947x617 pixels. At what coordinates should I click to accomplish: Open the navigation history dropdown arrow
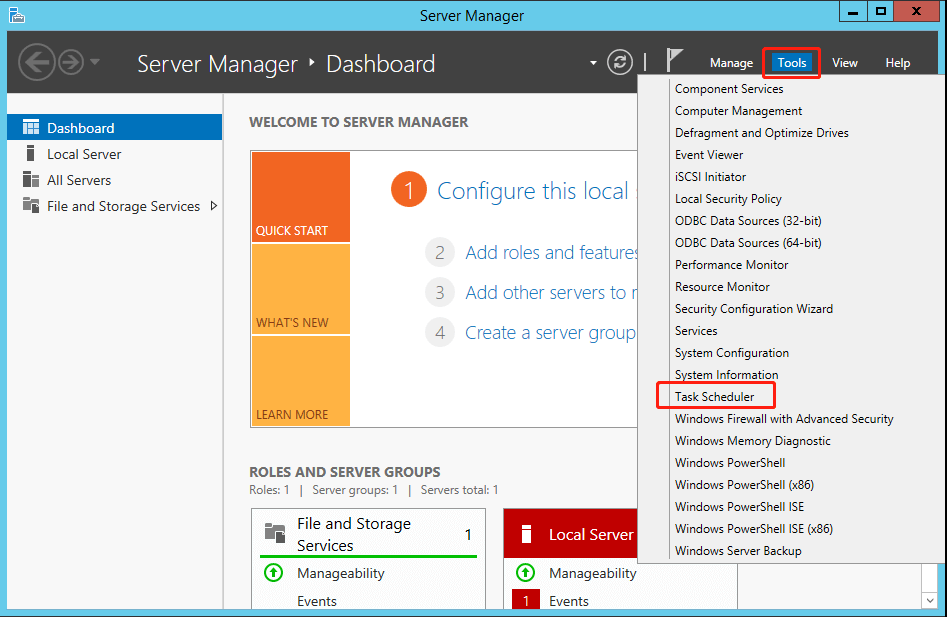coord(95,62)
